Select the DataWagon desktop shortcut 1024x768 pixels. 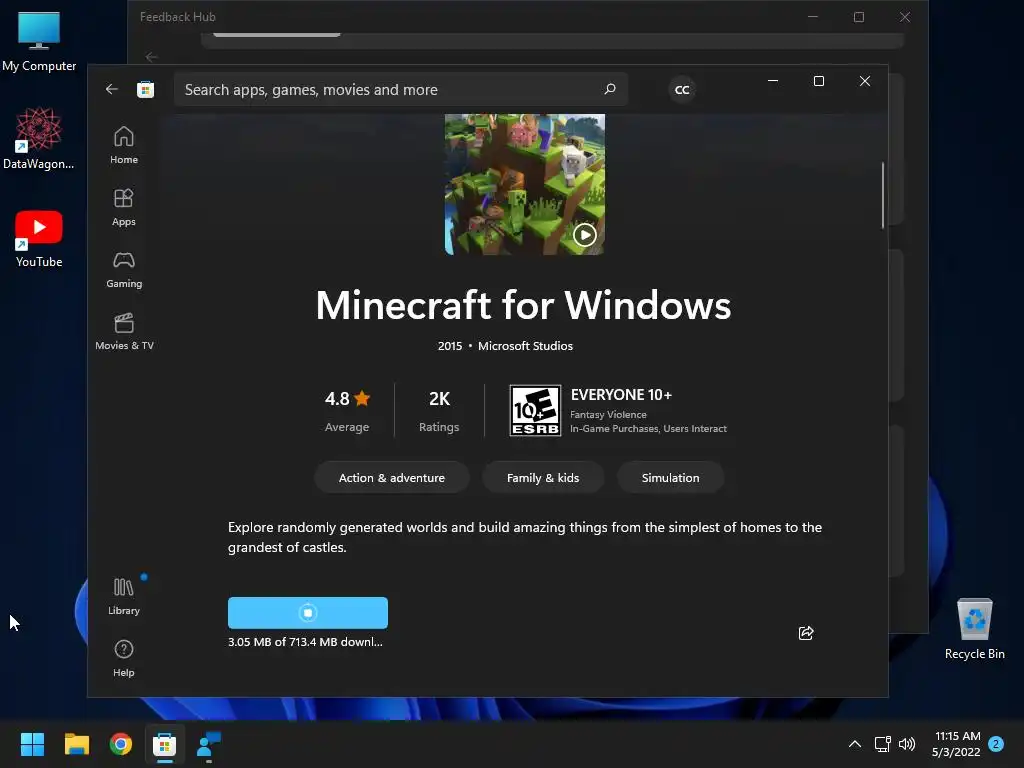[x=39, y=138]
